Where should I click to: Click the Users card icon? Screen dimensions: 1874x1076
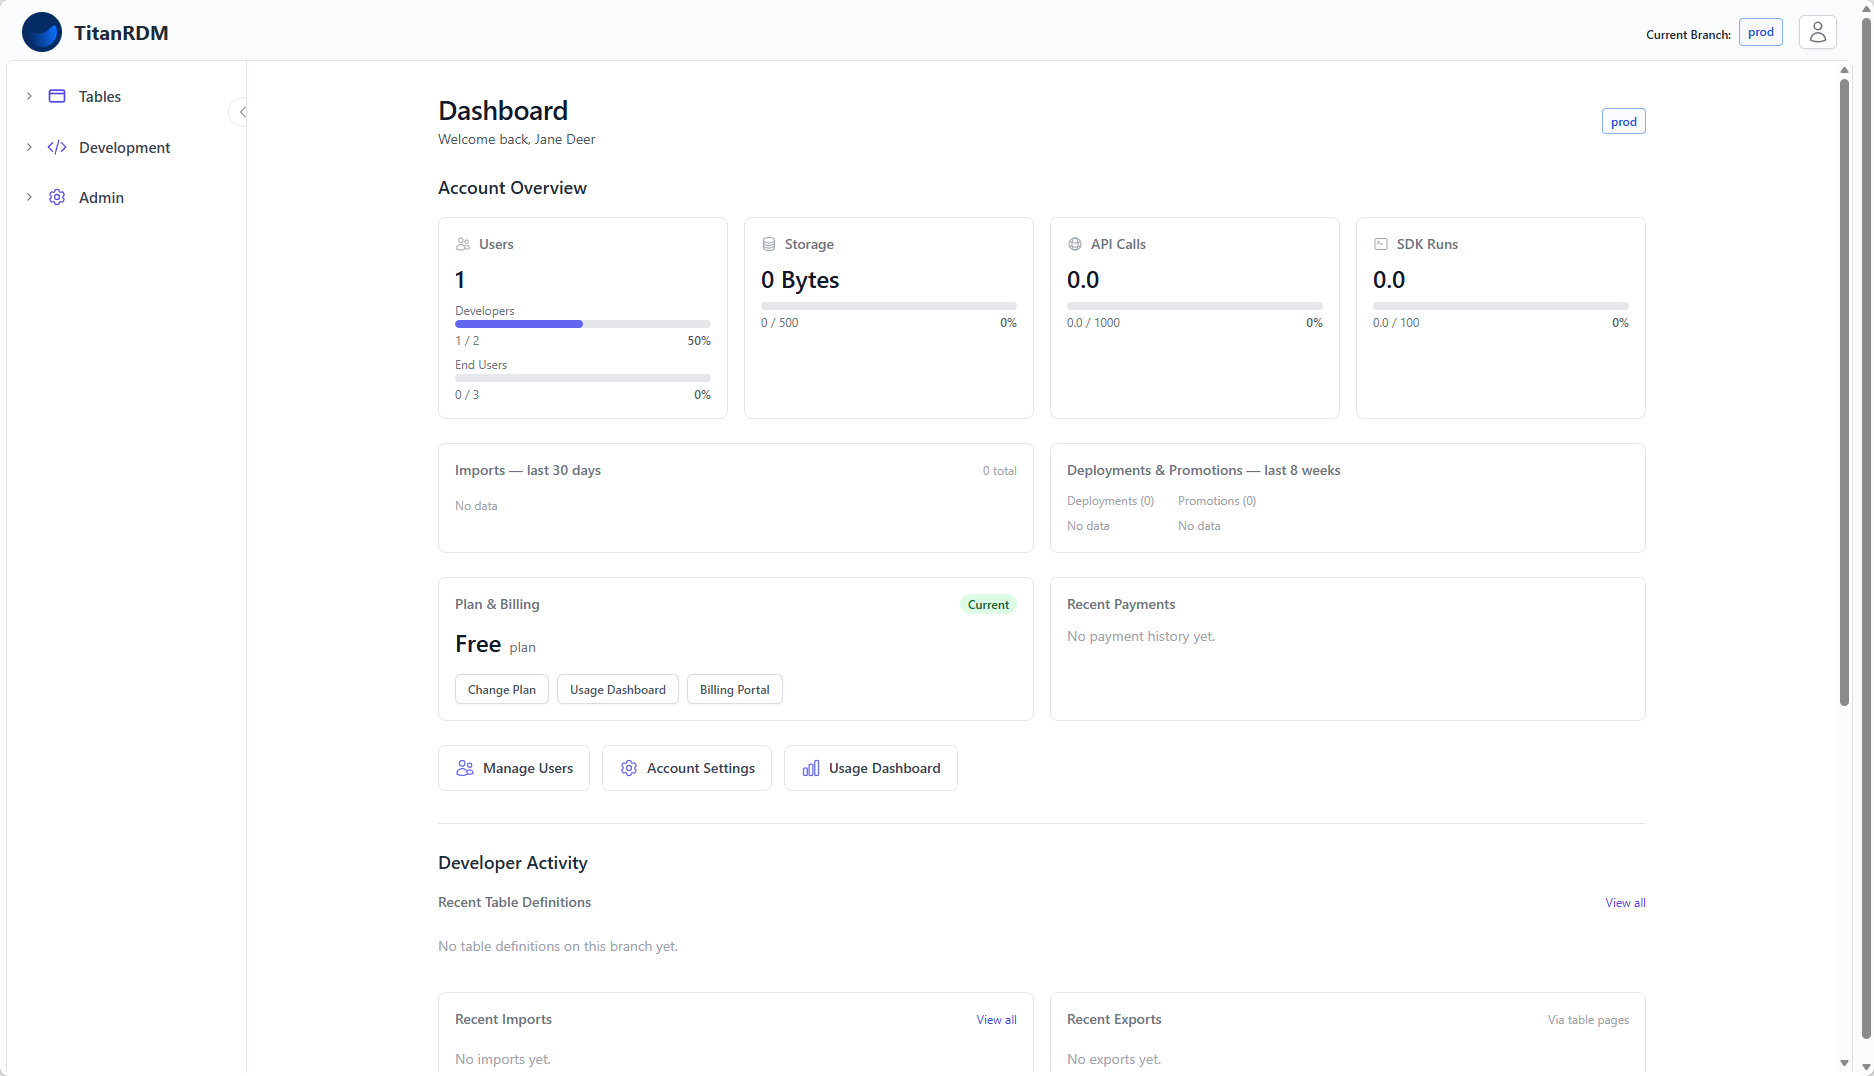(463, 244)
